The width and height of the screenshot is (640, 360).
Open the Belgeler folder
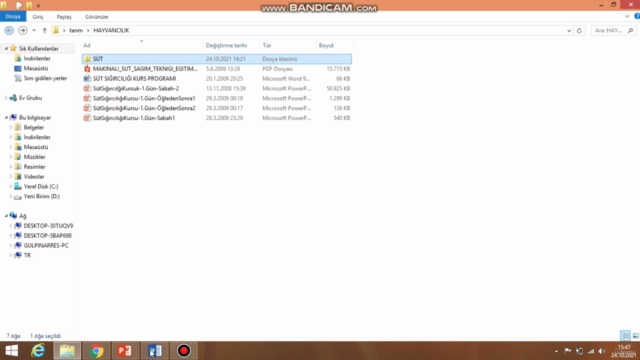point(33,127)
